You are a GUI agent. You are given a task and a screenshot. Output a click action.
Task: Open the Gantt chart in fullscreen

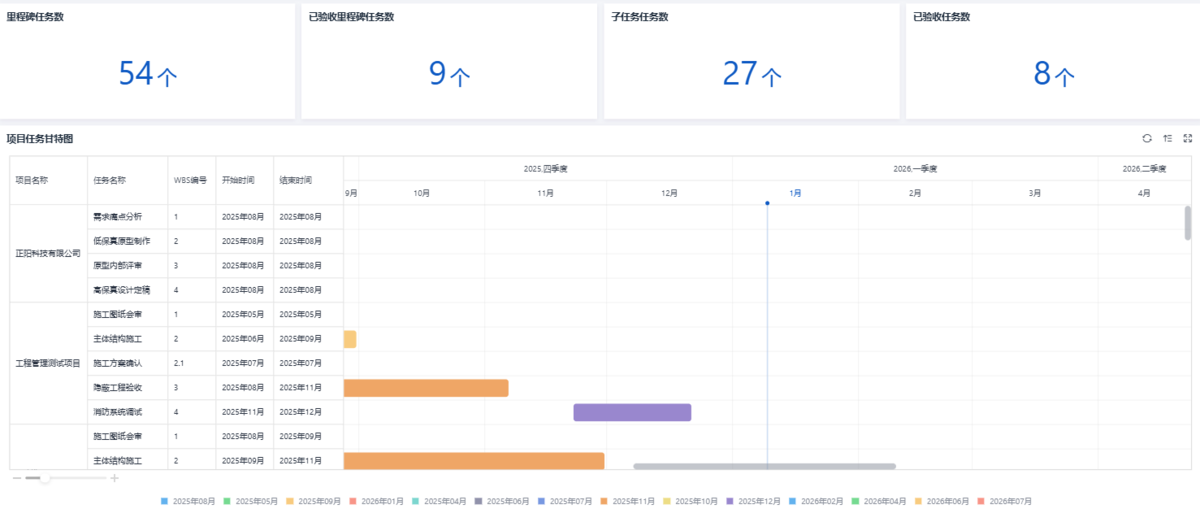click(1187, 138)
